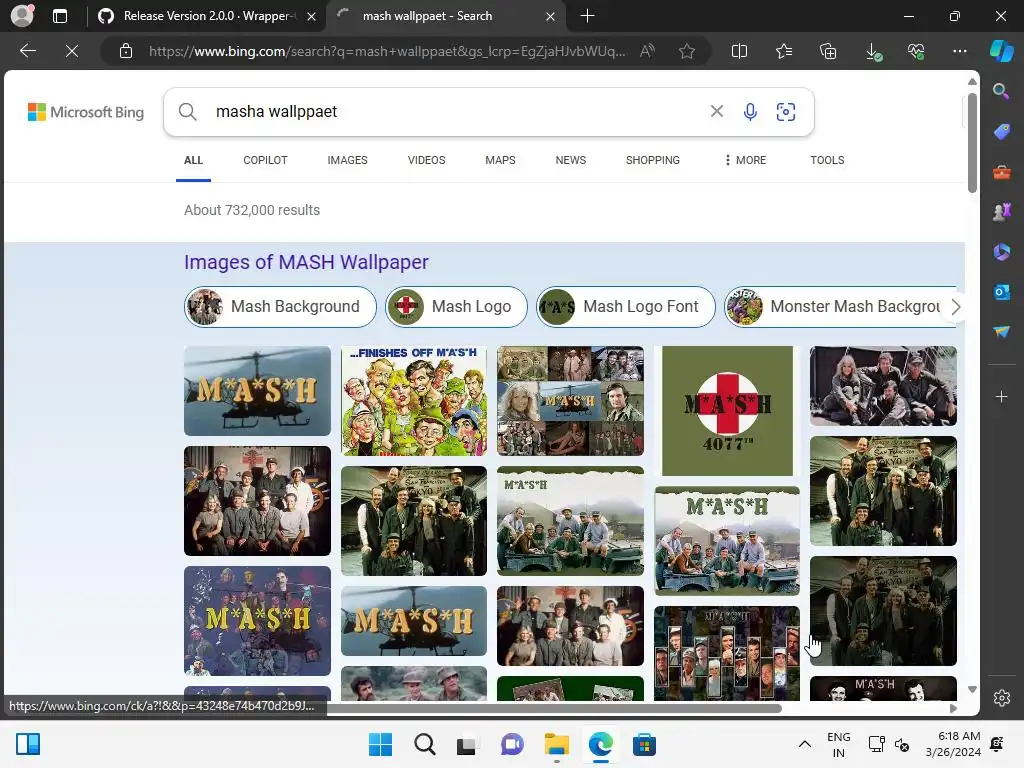Open File Explorer from the taskbar
This screenshot has width=1024, height=768.
[556, 744]
